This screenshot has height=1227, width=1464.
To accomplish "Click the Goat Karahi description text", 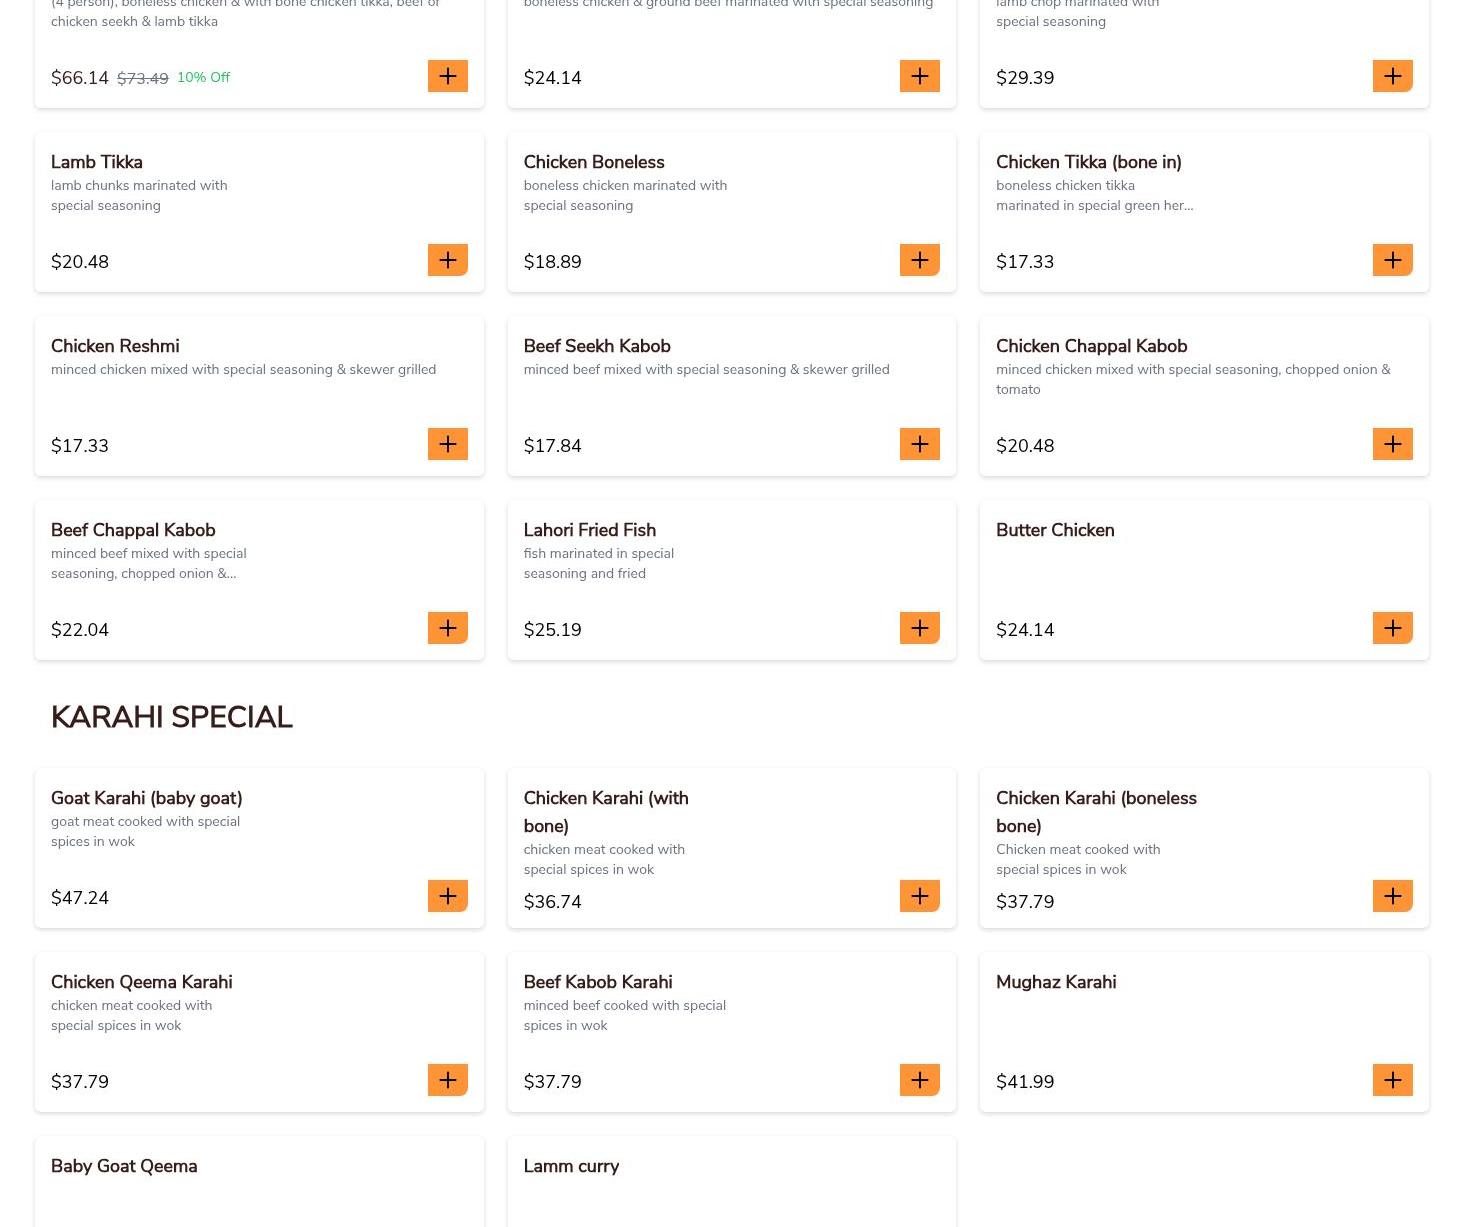I will 146,831.
